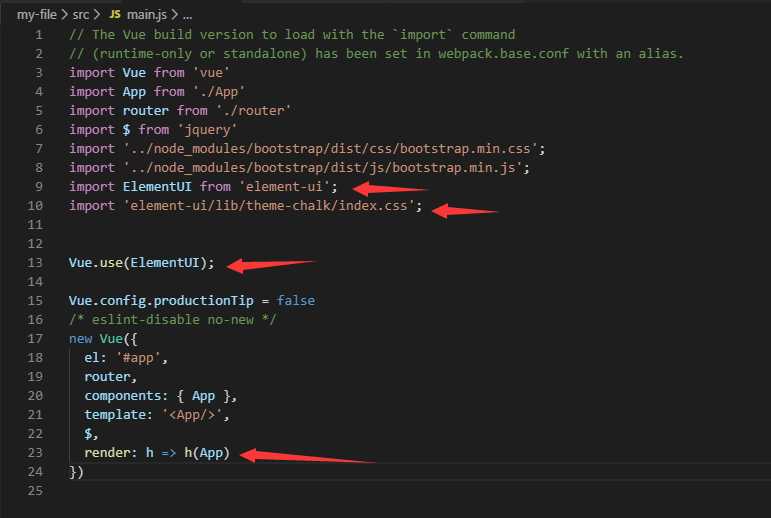The height and width of the screenshot is (518, 771).
Task: Click 'new Vue({' on line 17
Action: [x=103, y=338]
